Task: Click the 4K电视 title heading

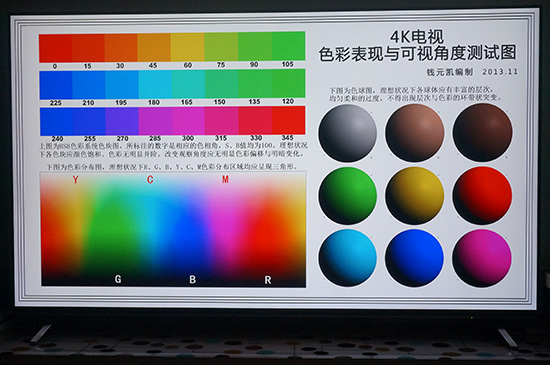Action: (x=417, y=37)
